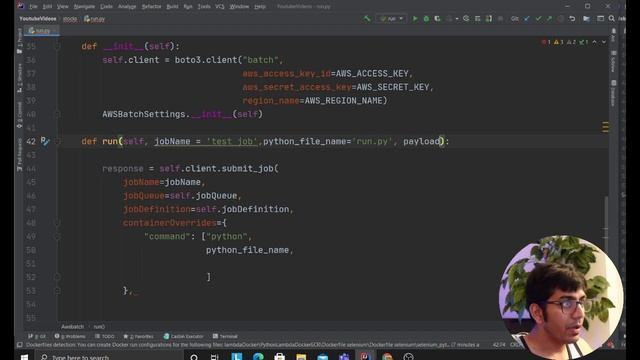Viewport: 640px width, 360px height.
Task: Open the Executor tool window tab
Action: 183,336
